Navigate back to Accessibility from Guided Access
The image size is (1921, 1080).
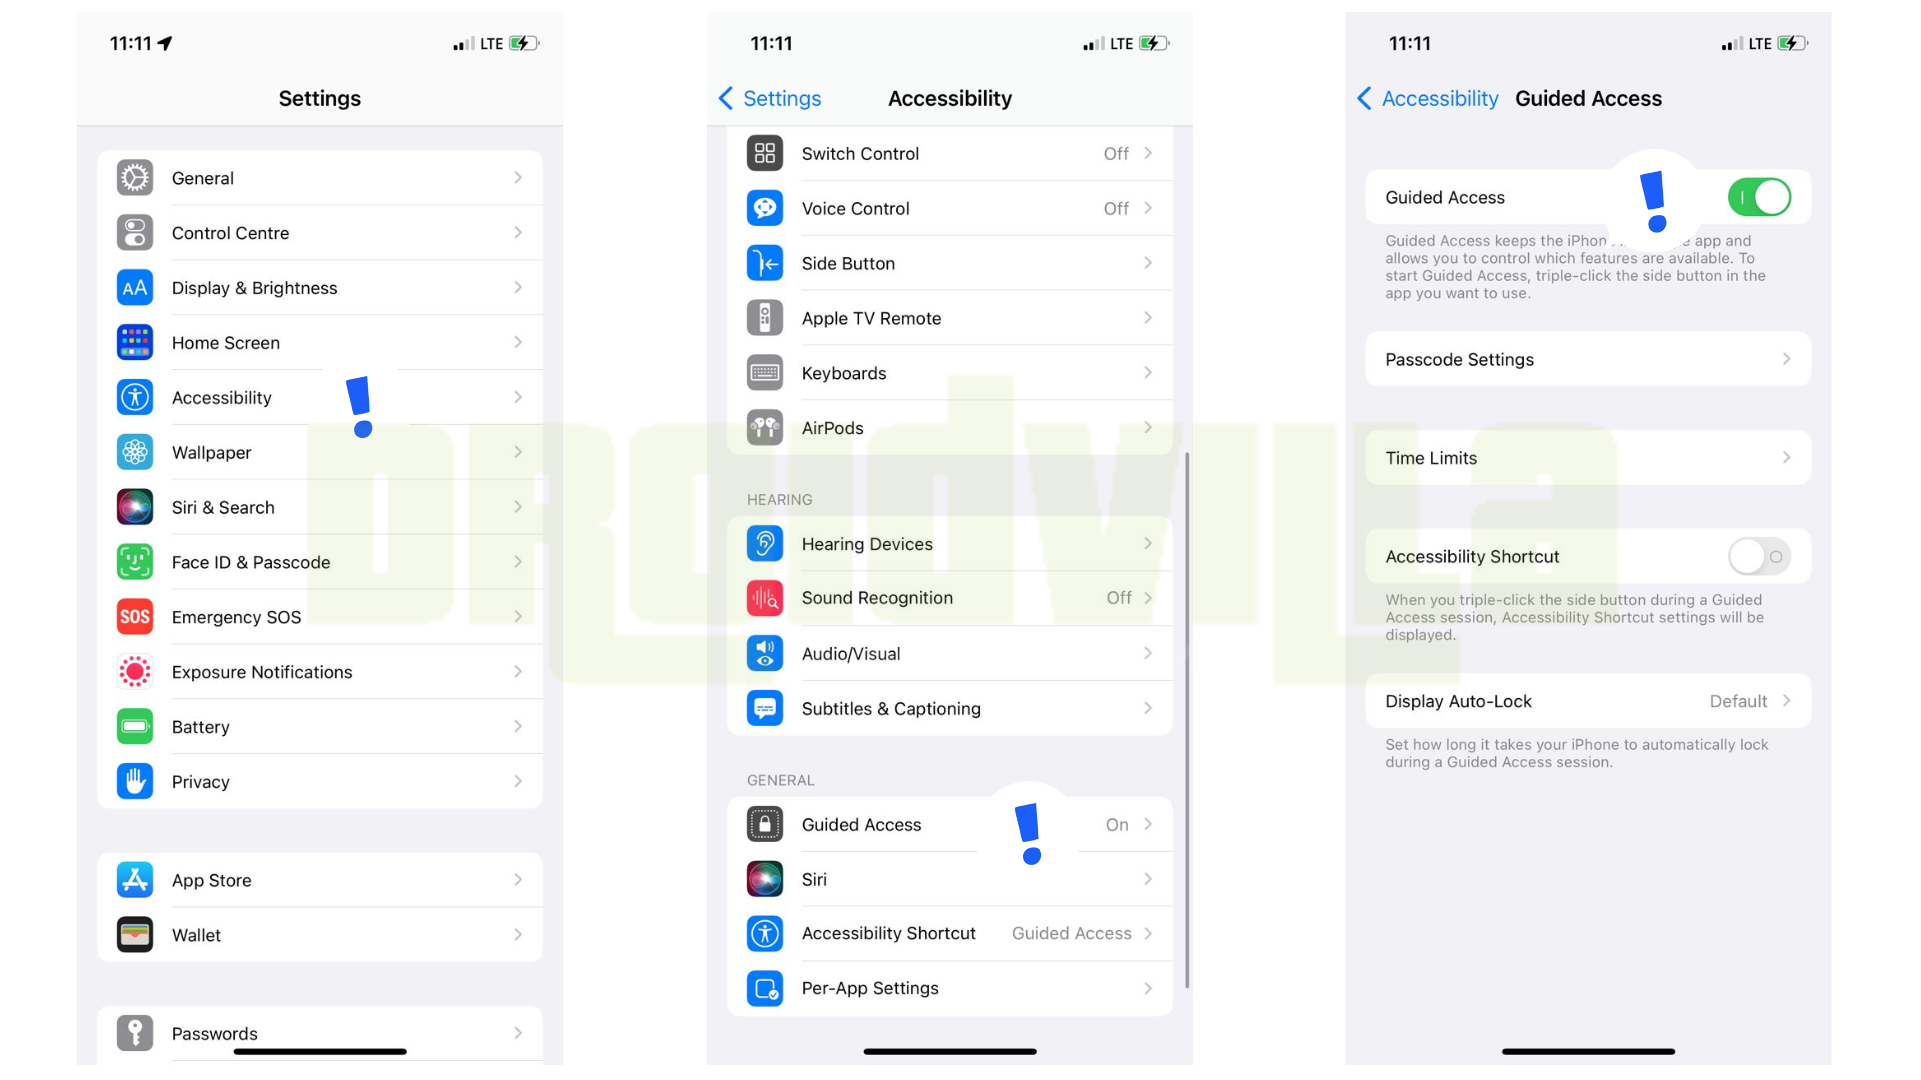(x=1434, y=98)
